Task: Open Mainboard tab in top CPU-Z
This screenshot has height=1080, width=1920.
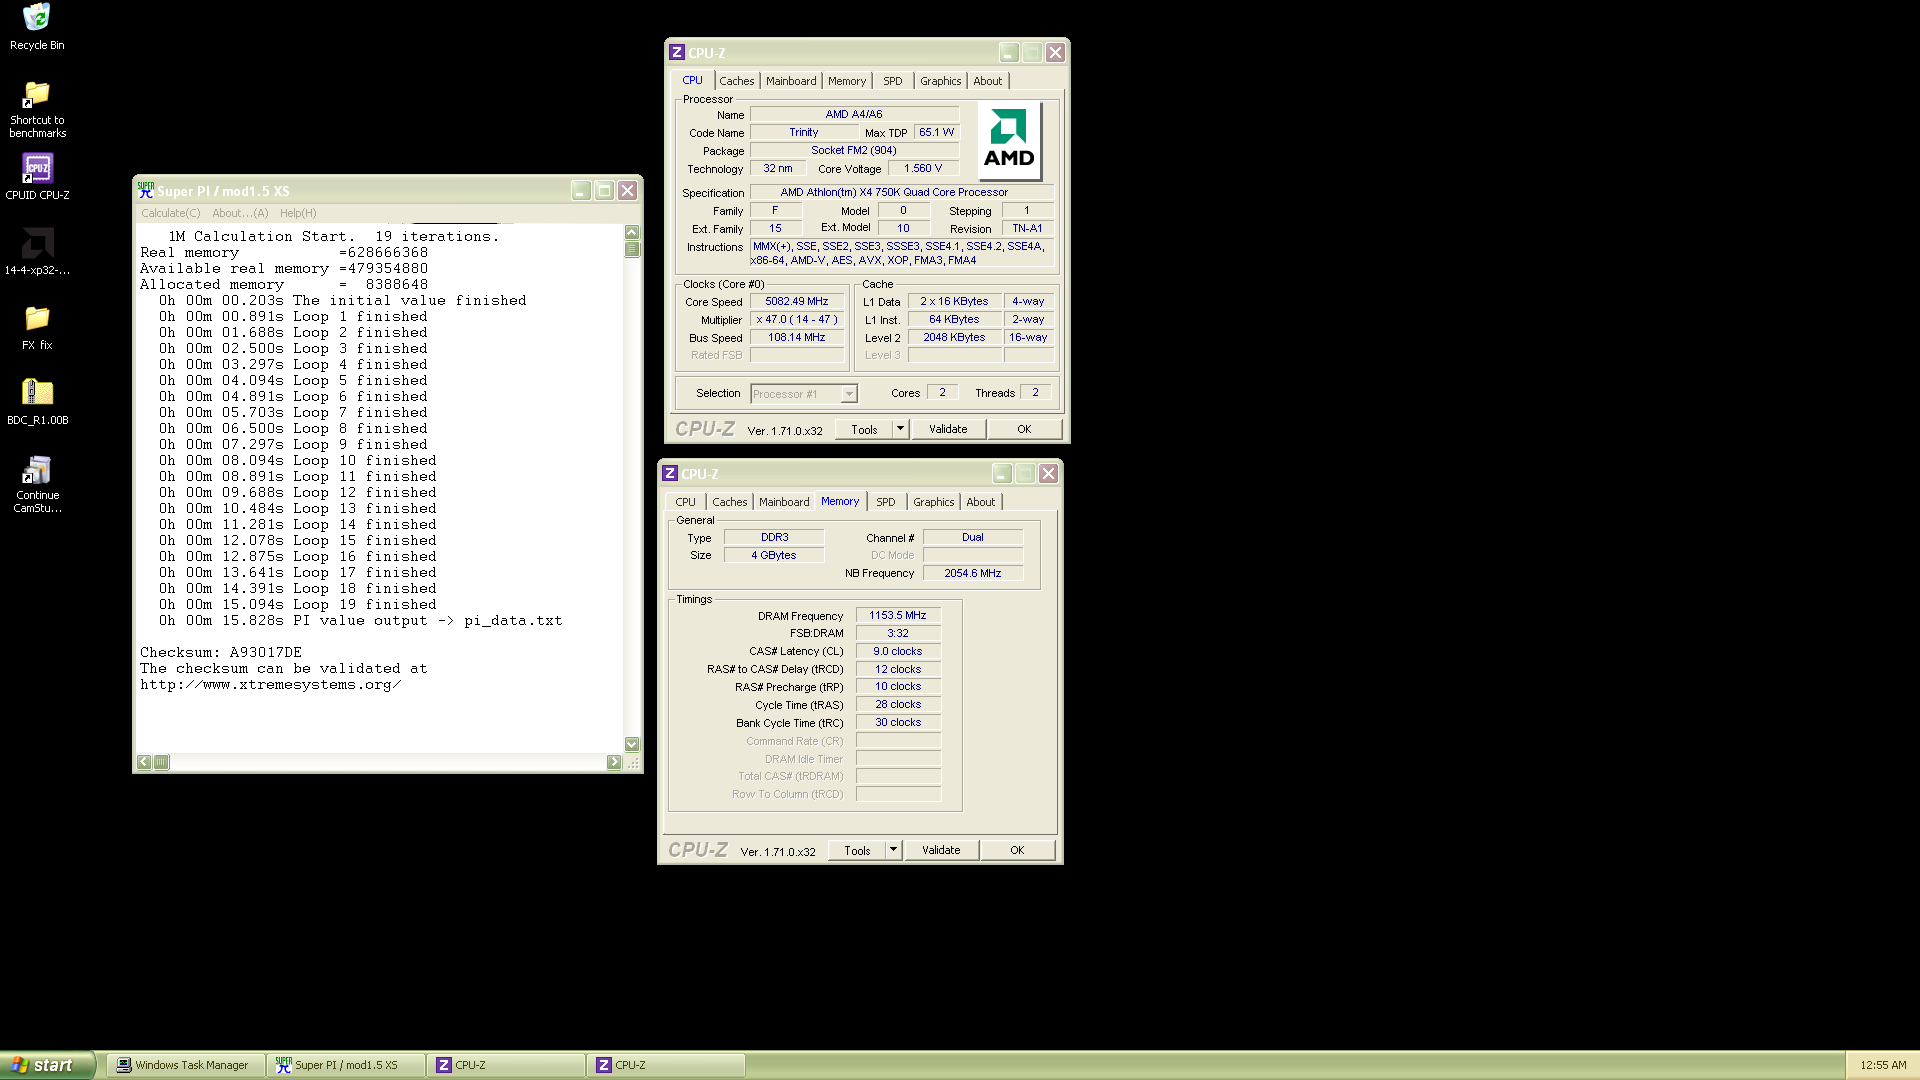Action: (791, 81)
